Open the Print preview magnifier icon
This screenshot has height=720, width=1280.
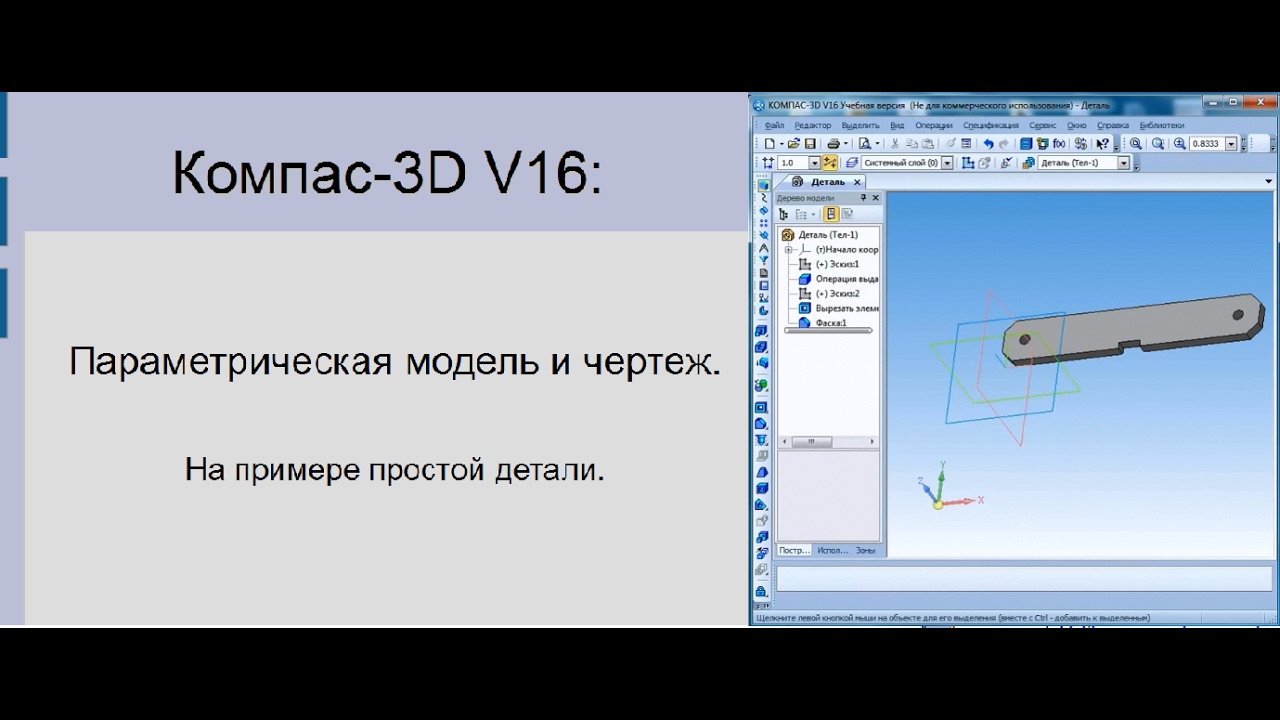click(864, 143)
